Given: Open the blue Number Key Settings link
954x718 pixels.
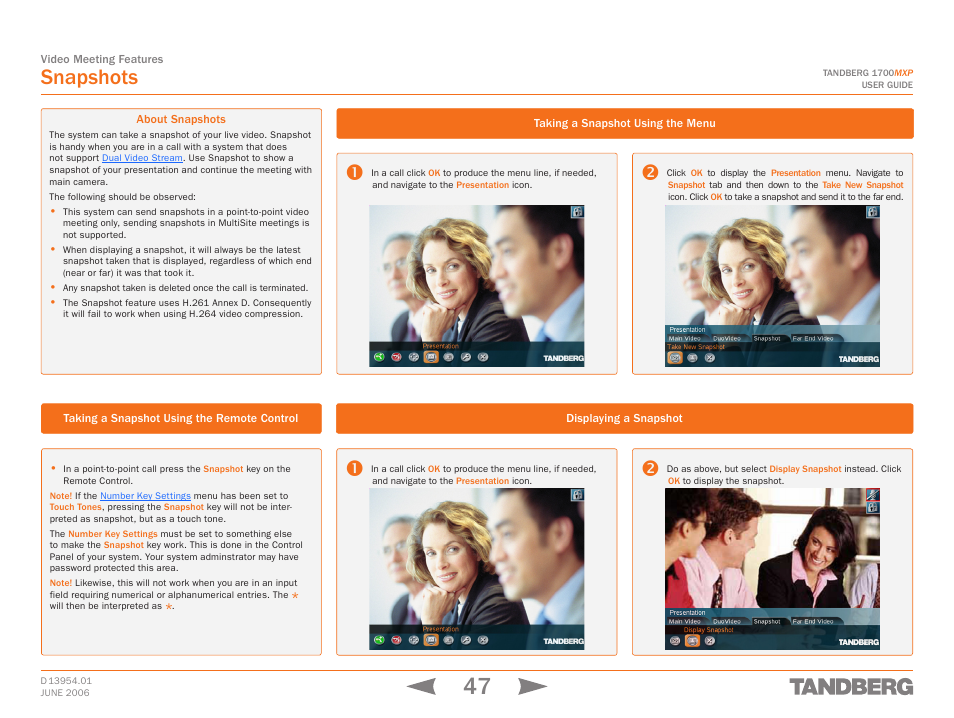Looking at the screenshot, I should point(145,496).
